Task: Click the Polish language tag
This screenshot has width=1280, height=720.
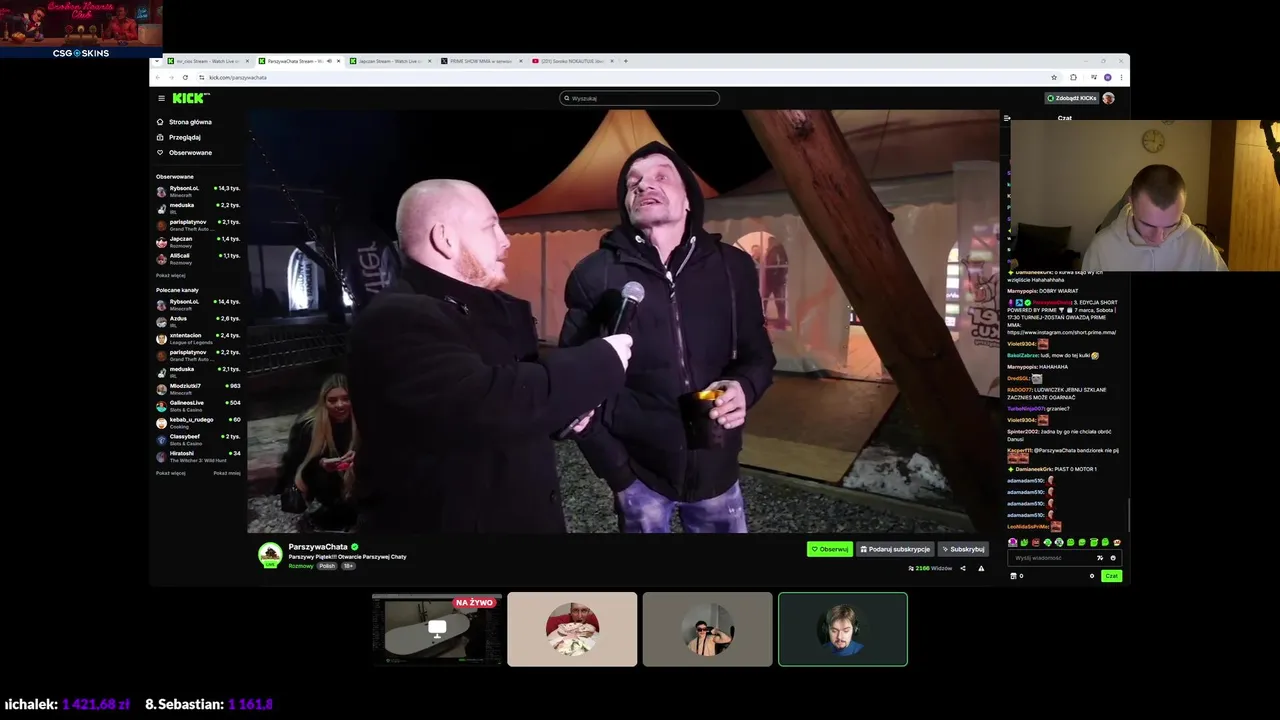Action: click(x=327, y=566)
